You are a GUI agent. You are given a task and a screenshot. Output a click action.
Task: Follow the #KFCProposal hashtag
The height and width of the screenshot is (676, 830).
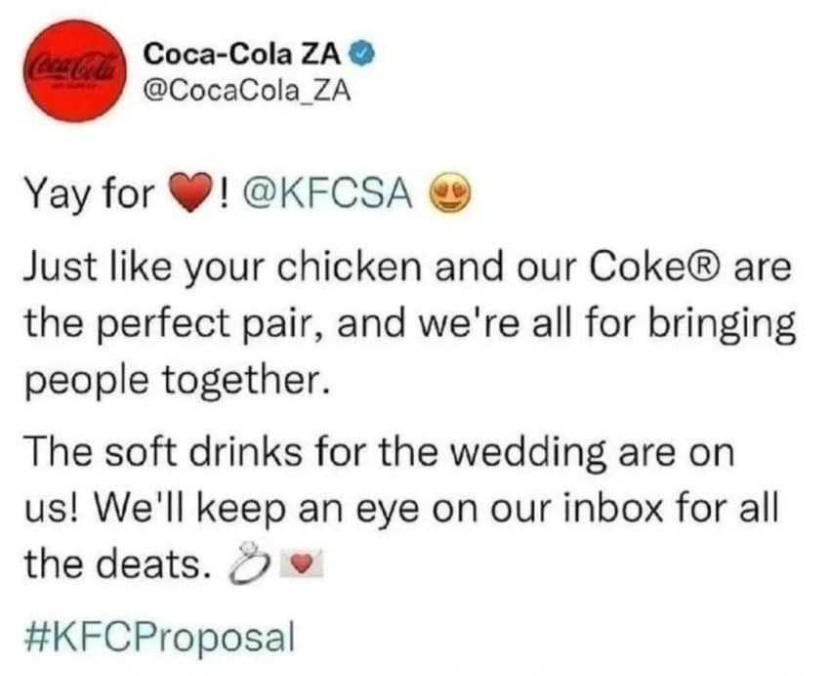click(158, 633)
